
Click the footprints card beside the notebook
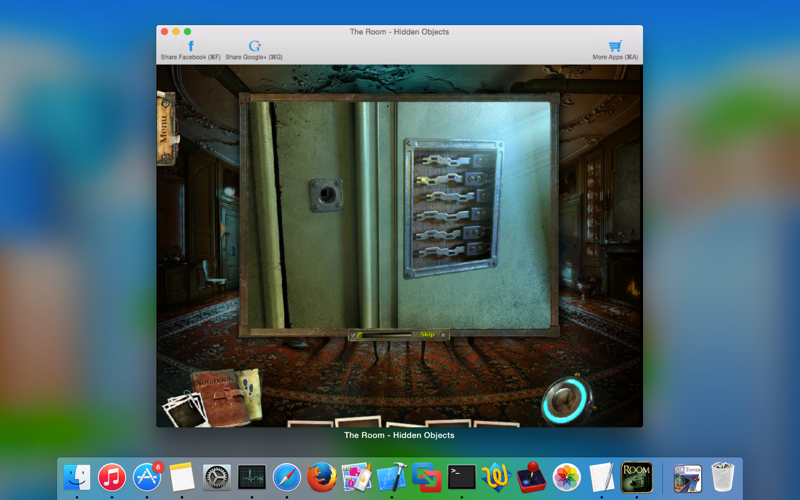click(x=250, y=393)
